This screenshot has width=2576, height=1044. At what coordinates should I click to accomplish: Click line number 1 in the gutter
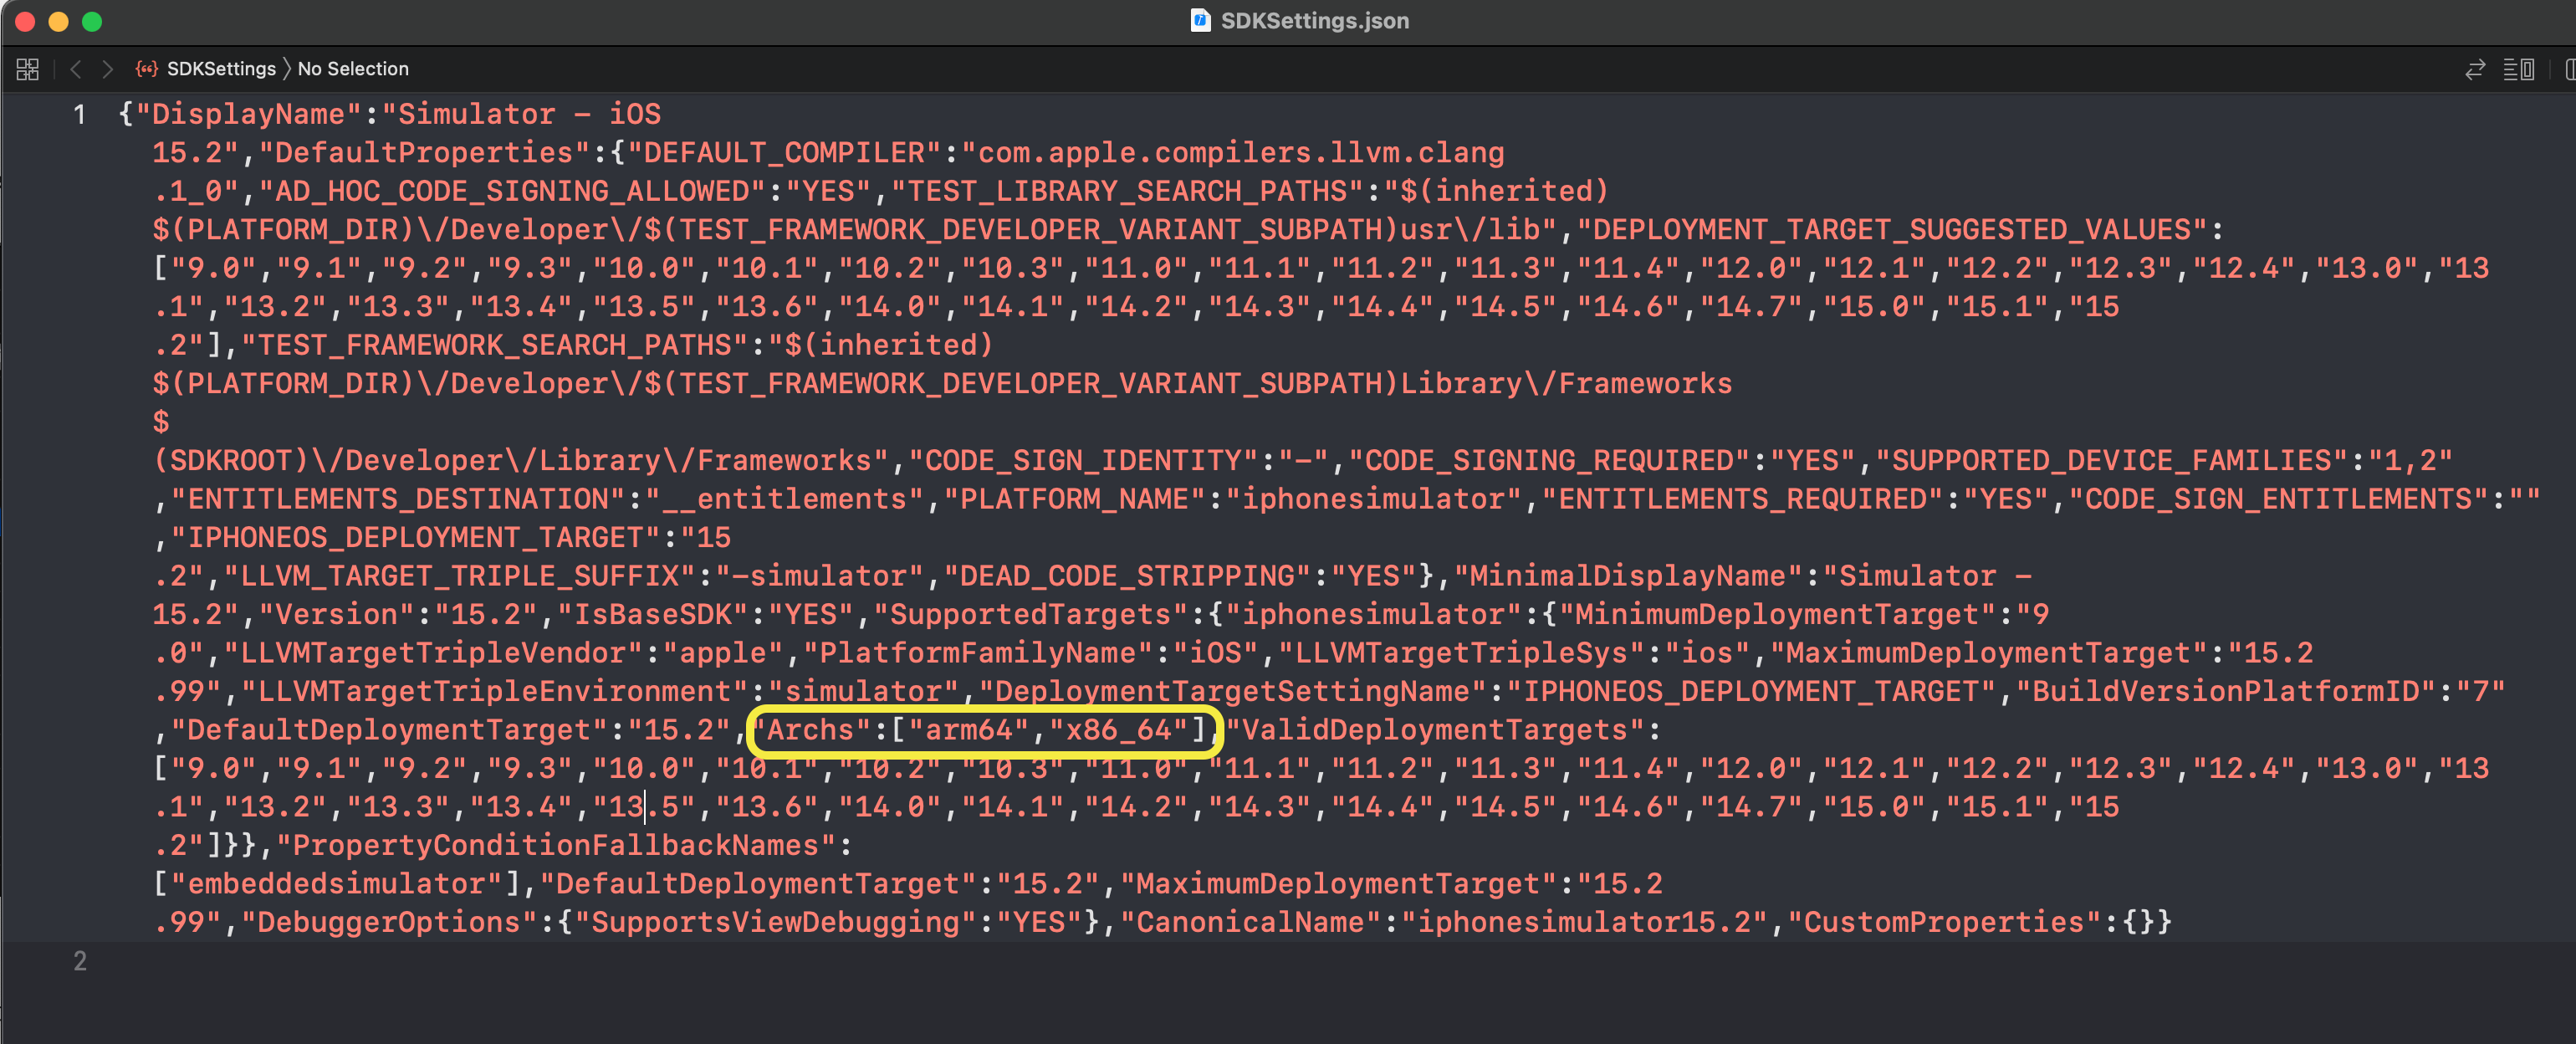[79, 115]
